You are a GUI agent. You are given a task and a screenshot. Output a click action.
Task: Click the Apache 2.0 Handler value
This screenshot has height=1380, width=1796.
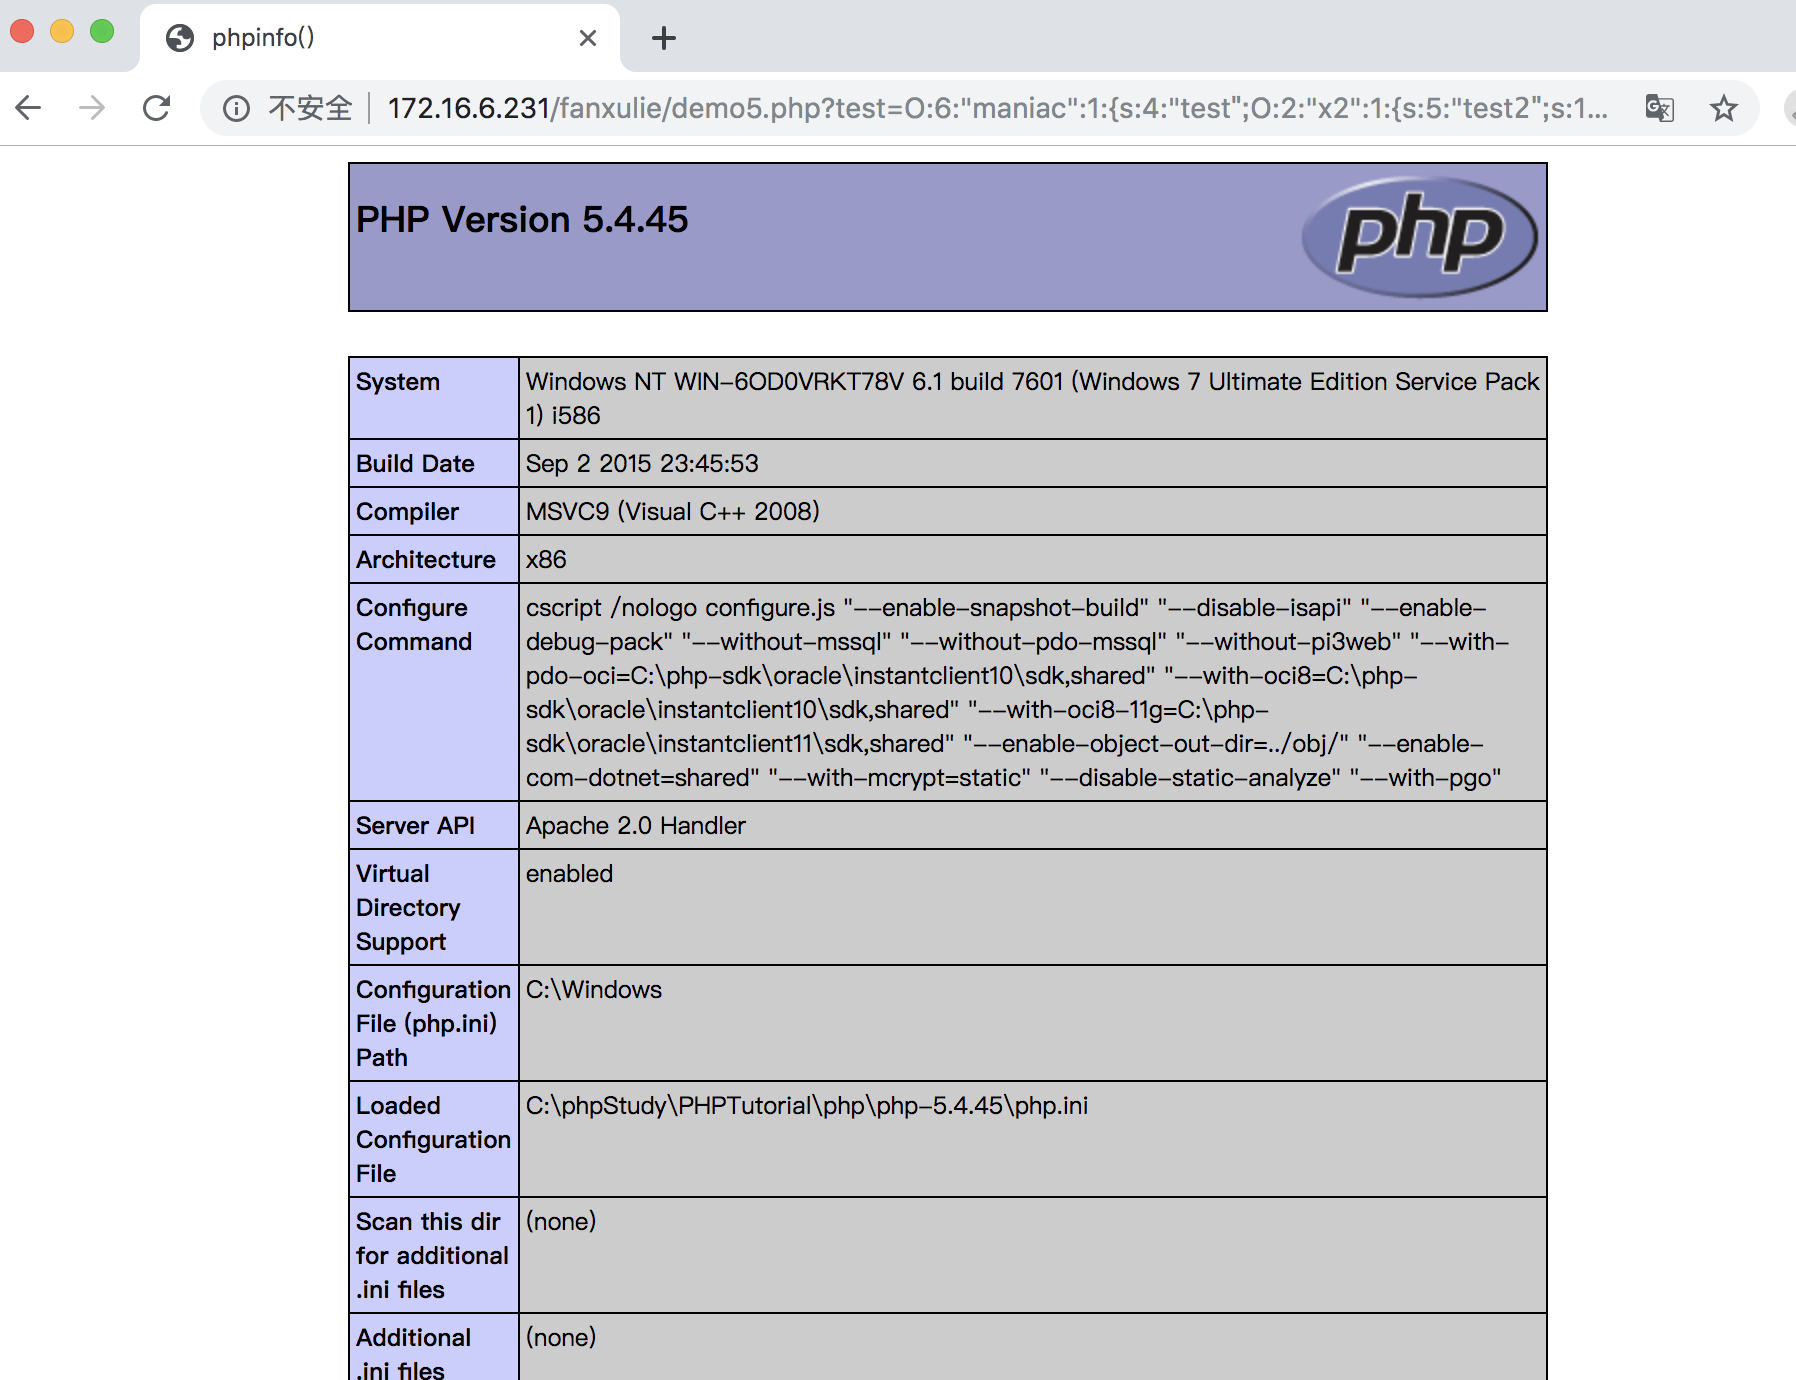coord(636,826)
